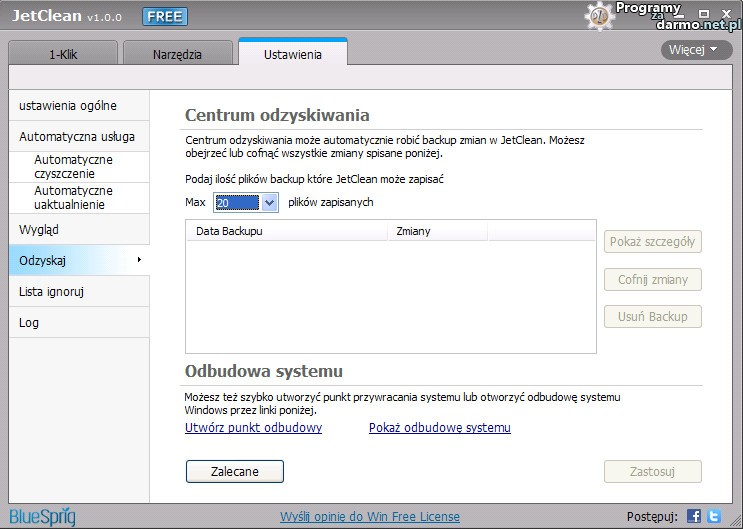Switch to the 1-Klik tab
Image resolution: width=743 pixels, height=529 pixels.
[x=64, y=55]
